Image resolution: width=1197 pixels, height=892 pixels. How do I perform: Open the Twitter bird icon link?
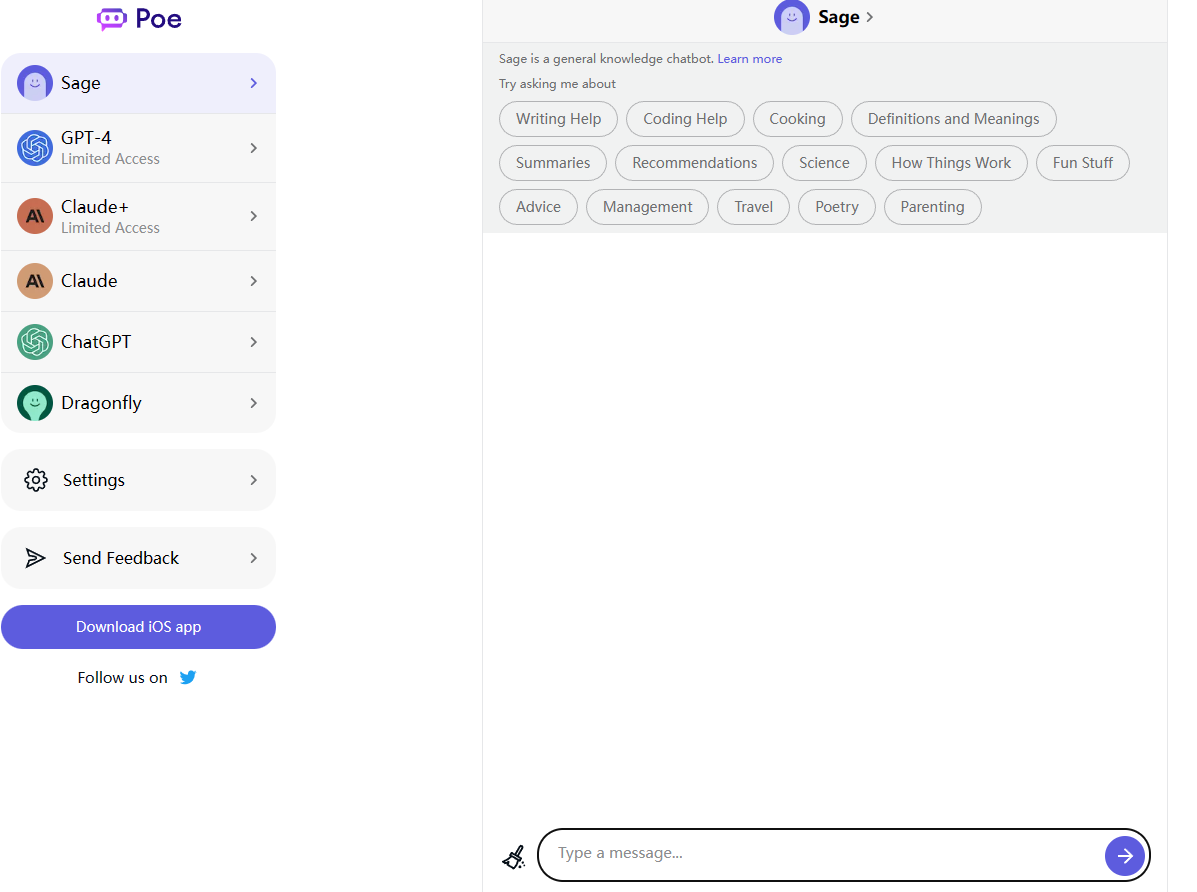(x=188, y=677)
